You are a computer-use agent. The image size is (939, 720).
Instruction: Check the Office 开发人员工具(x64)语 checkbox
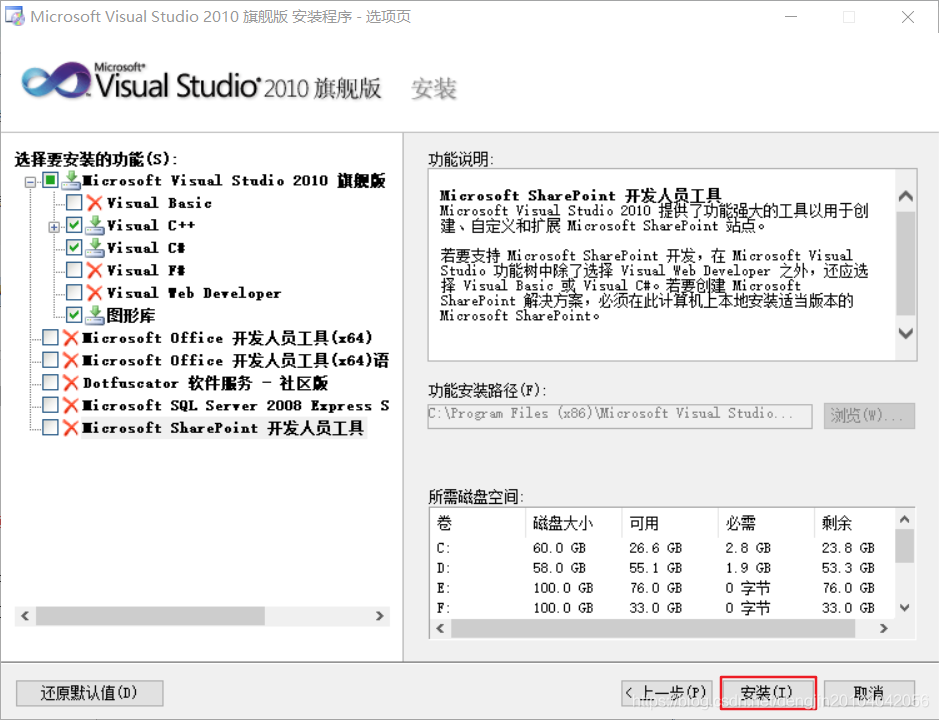pos(50,360)
